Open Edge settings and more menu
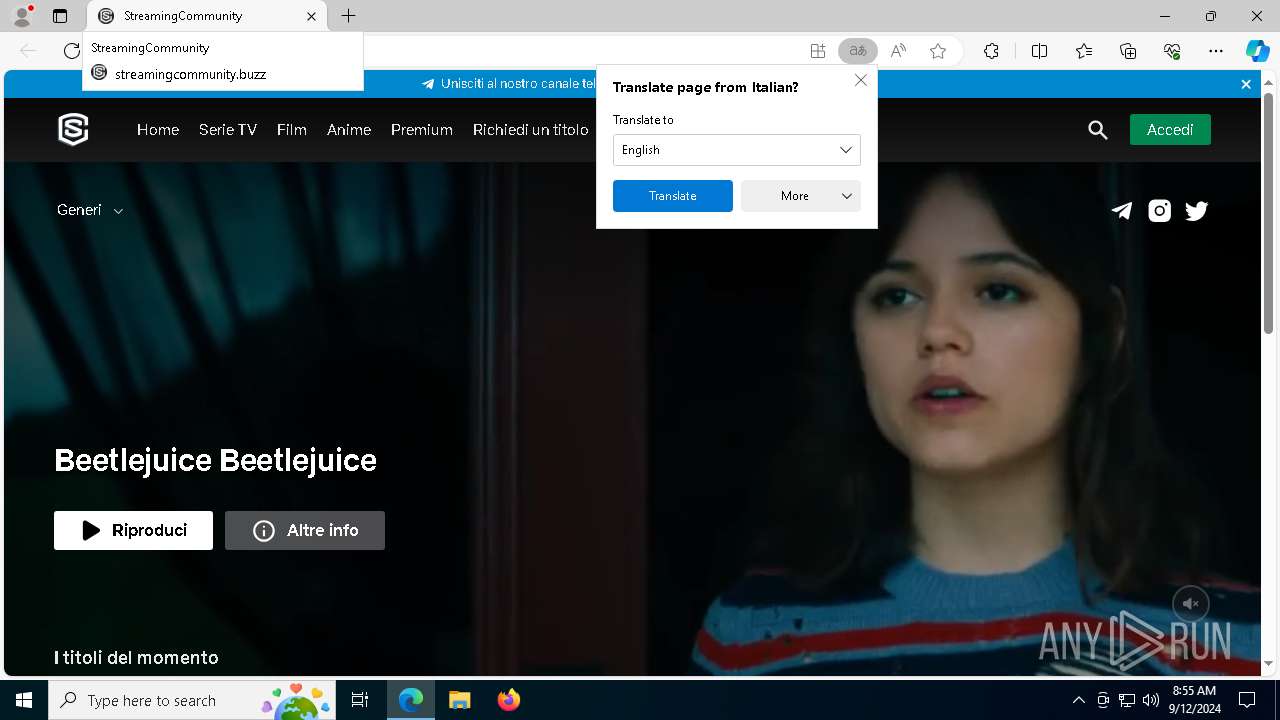 click(x=1216, y=51)
